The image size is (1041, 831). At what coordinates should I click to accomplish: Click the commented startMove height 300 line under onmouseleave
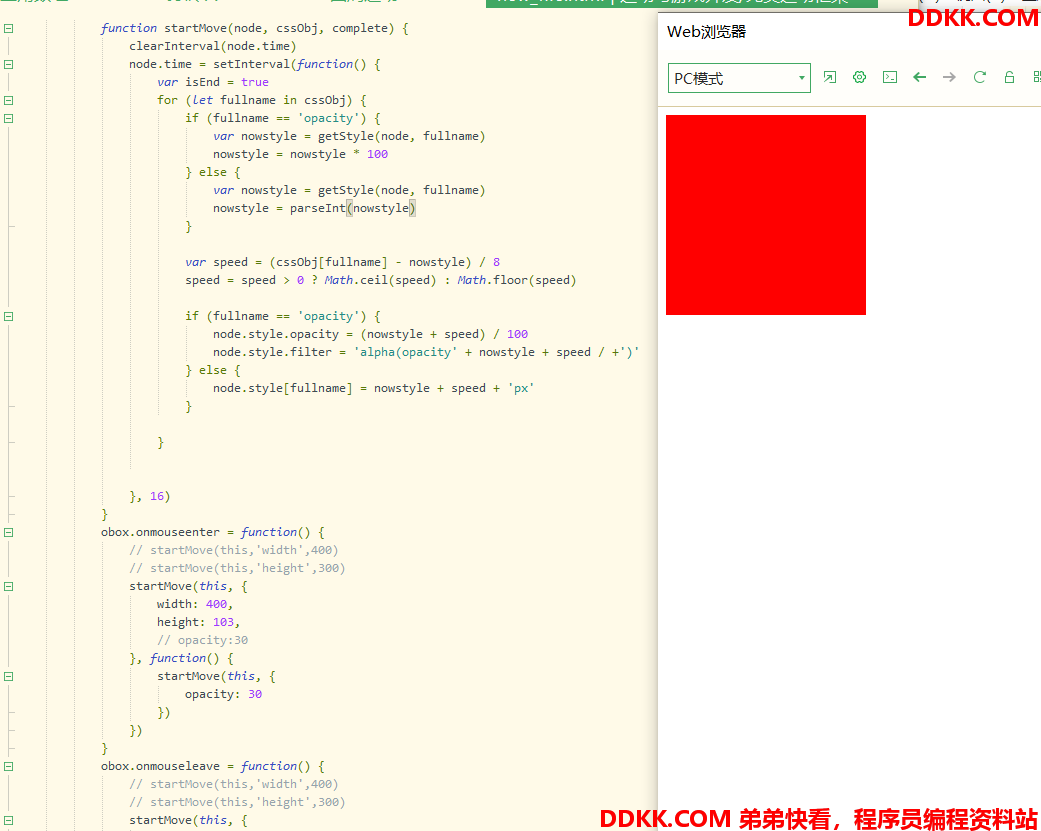tap(237, 802)
